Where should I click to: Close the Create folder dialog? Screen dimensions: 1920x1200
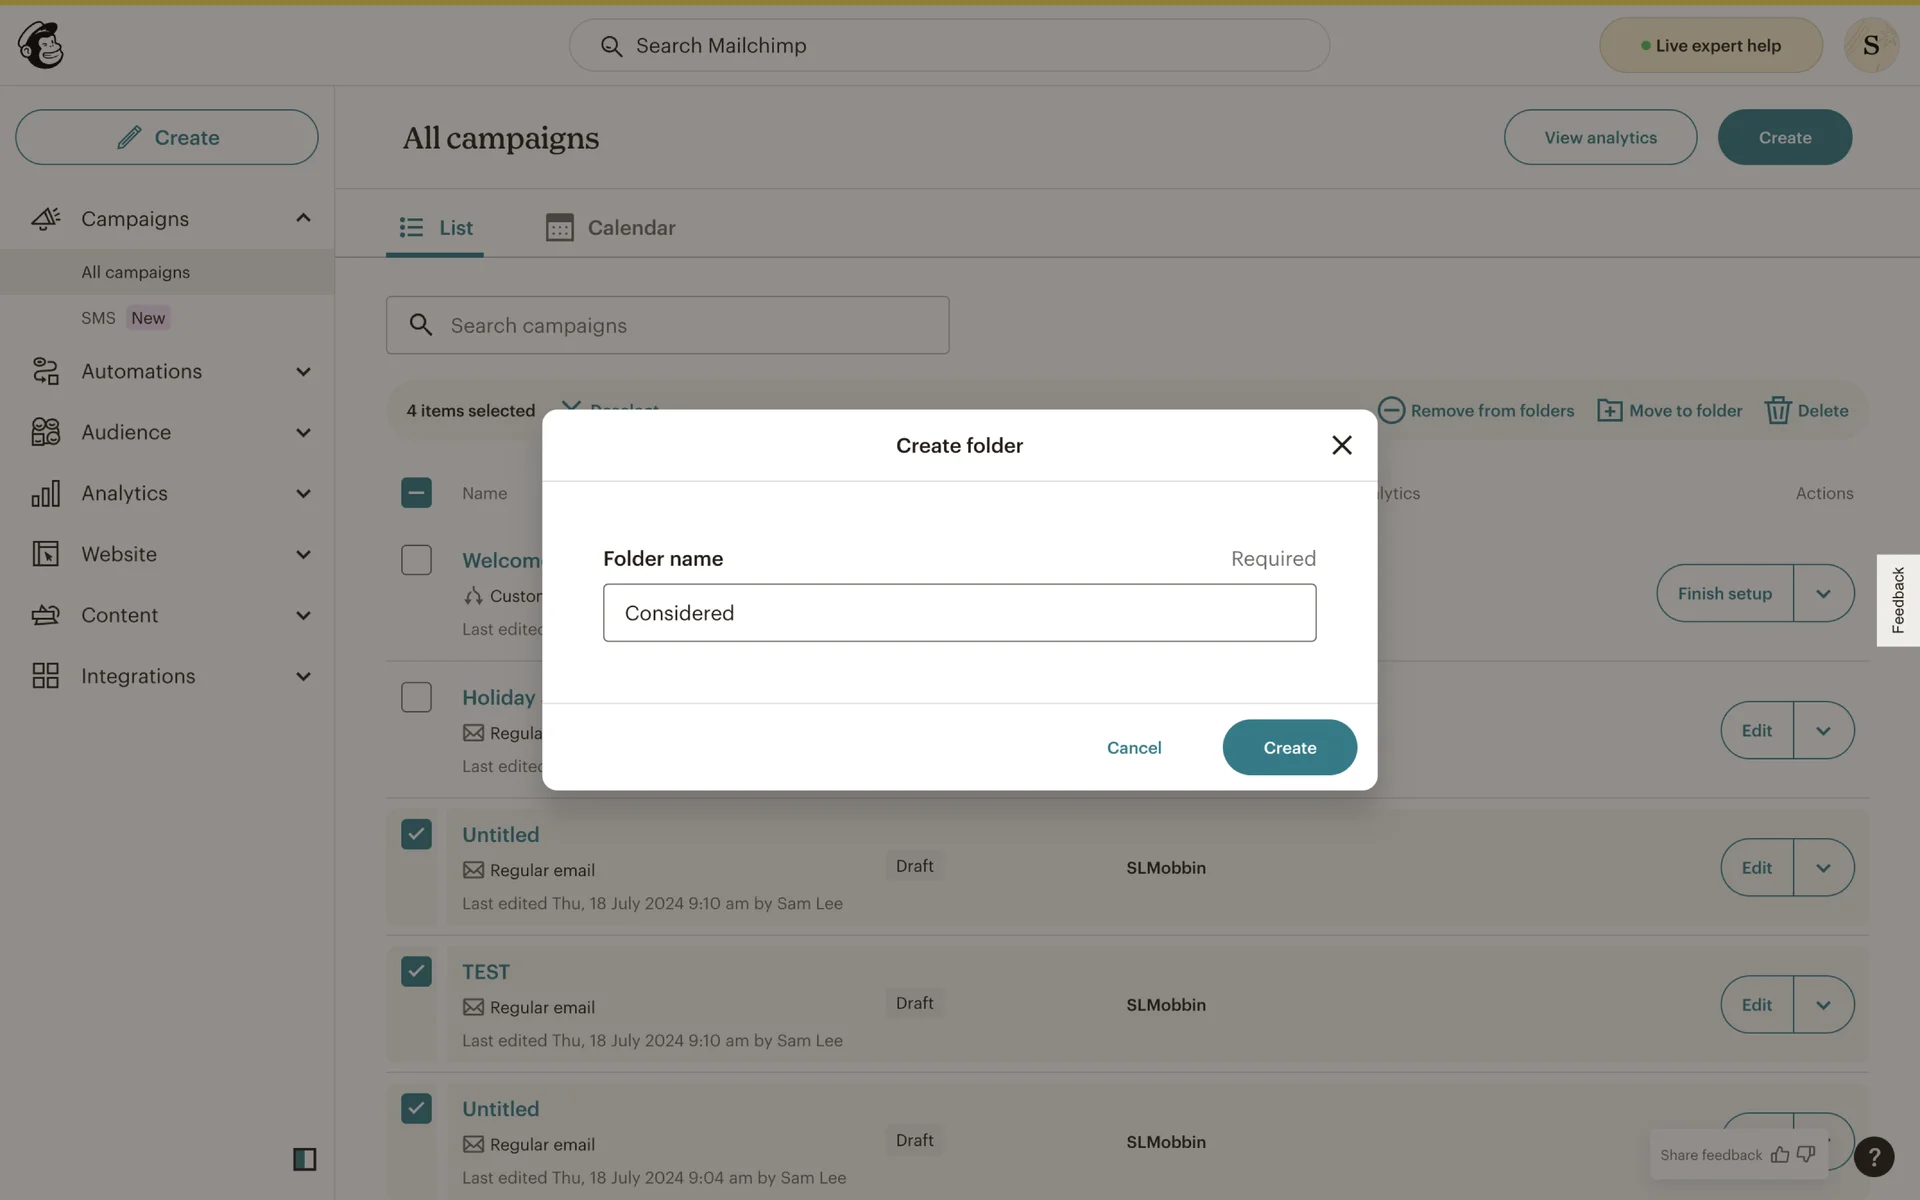click(x=1341, y=445)
